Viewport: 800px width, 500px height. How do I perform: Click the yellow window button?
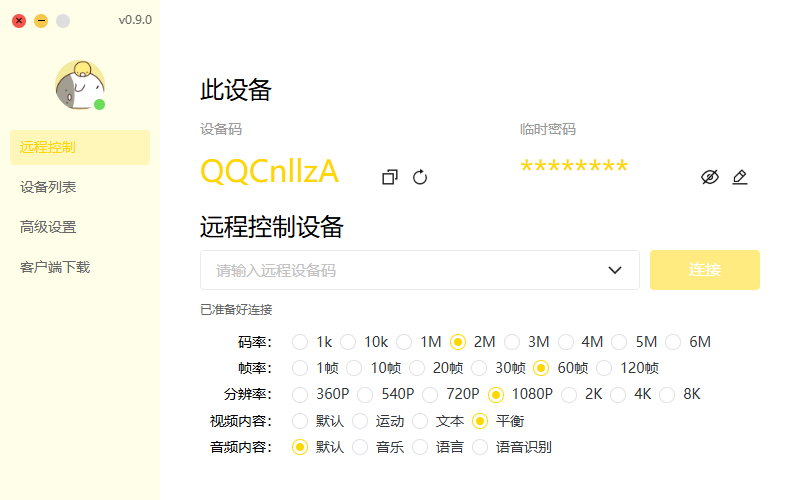(x=41, y=21)
